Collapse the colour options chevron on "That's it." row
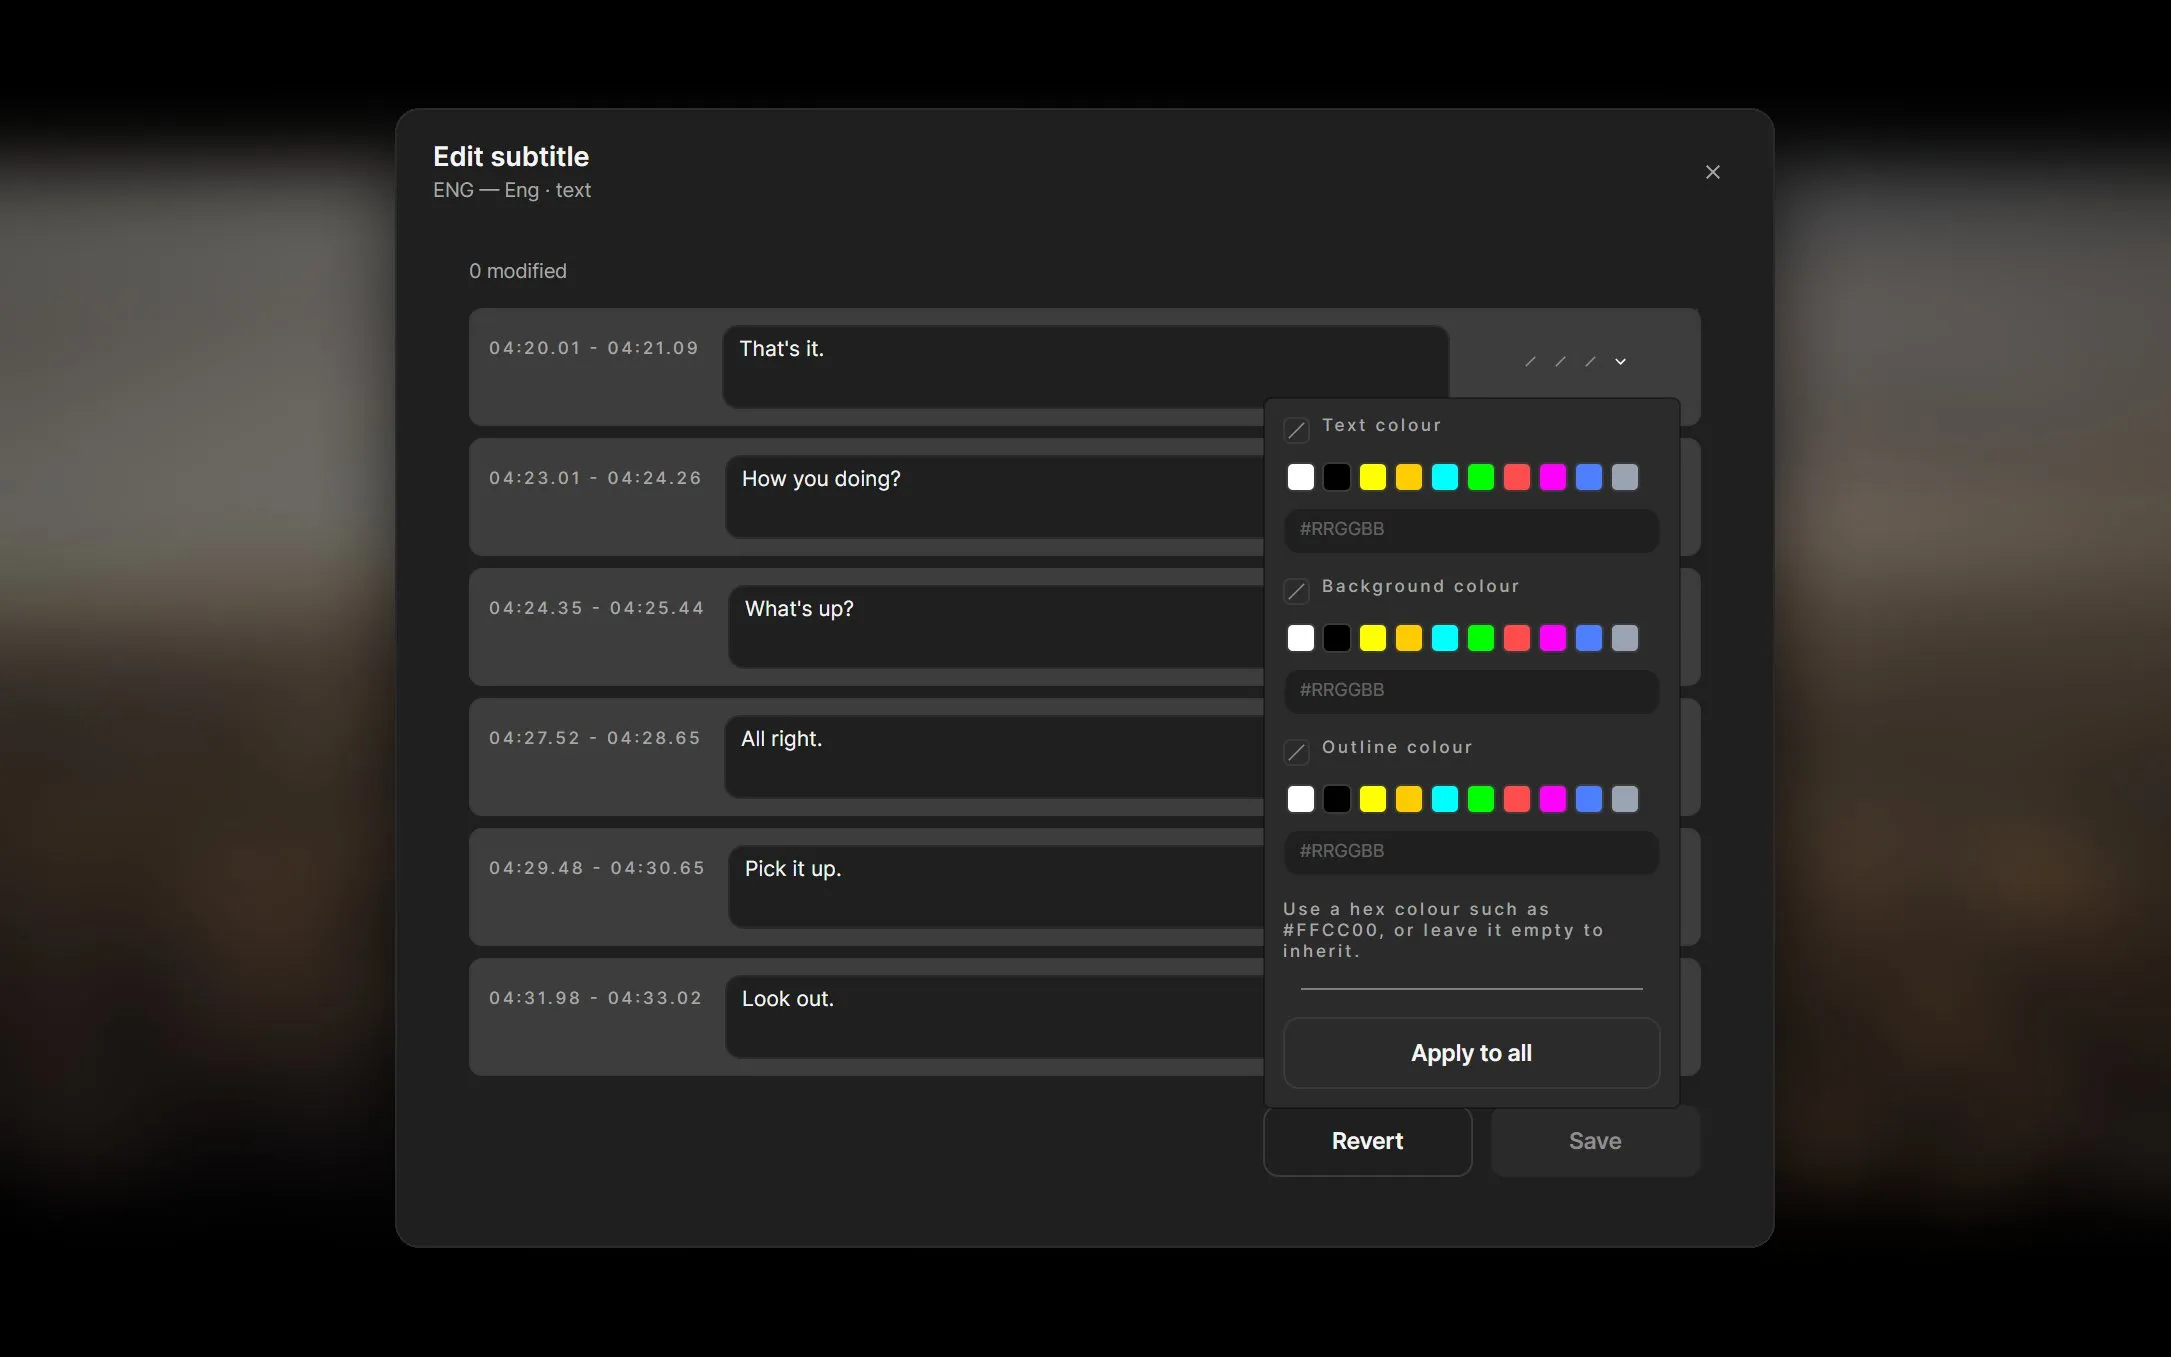This screenshot has width=2171, height=1357. [1620, 362]
